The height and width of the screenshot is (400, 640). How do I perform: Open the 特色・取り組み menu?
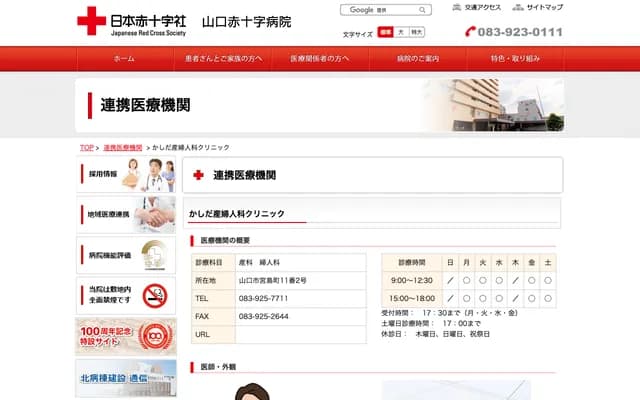[516, 59]
